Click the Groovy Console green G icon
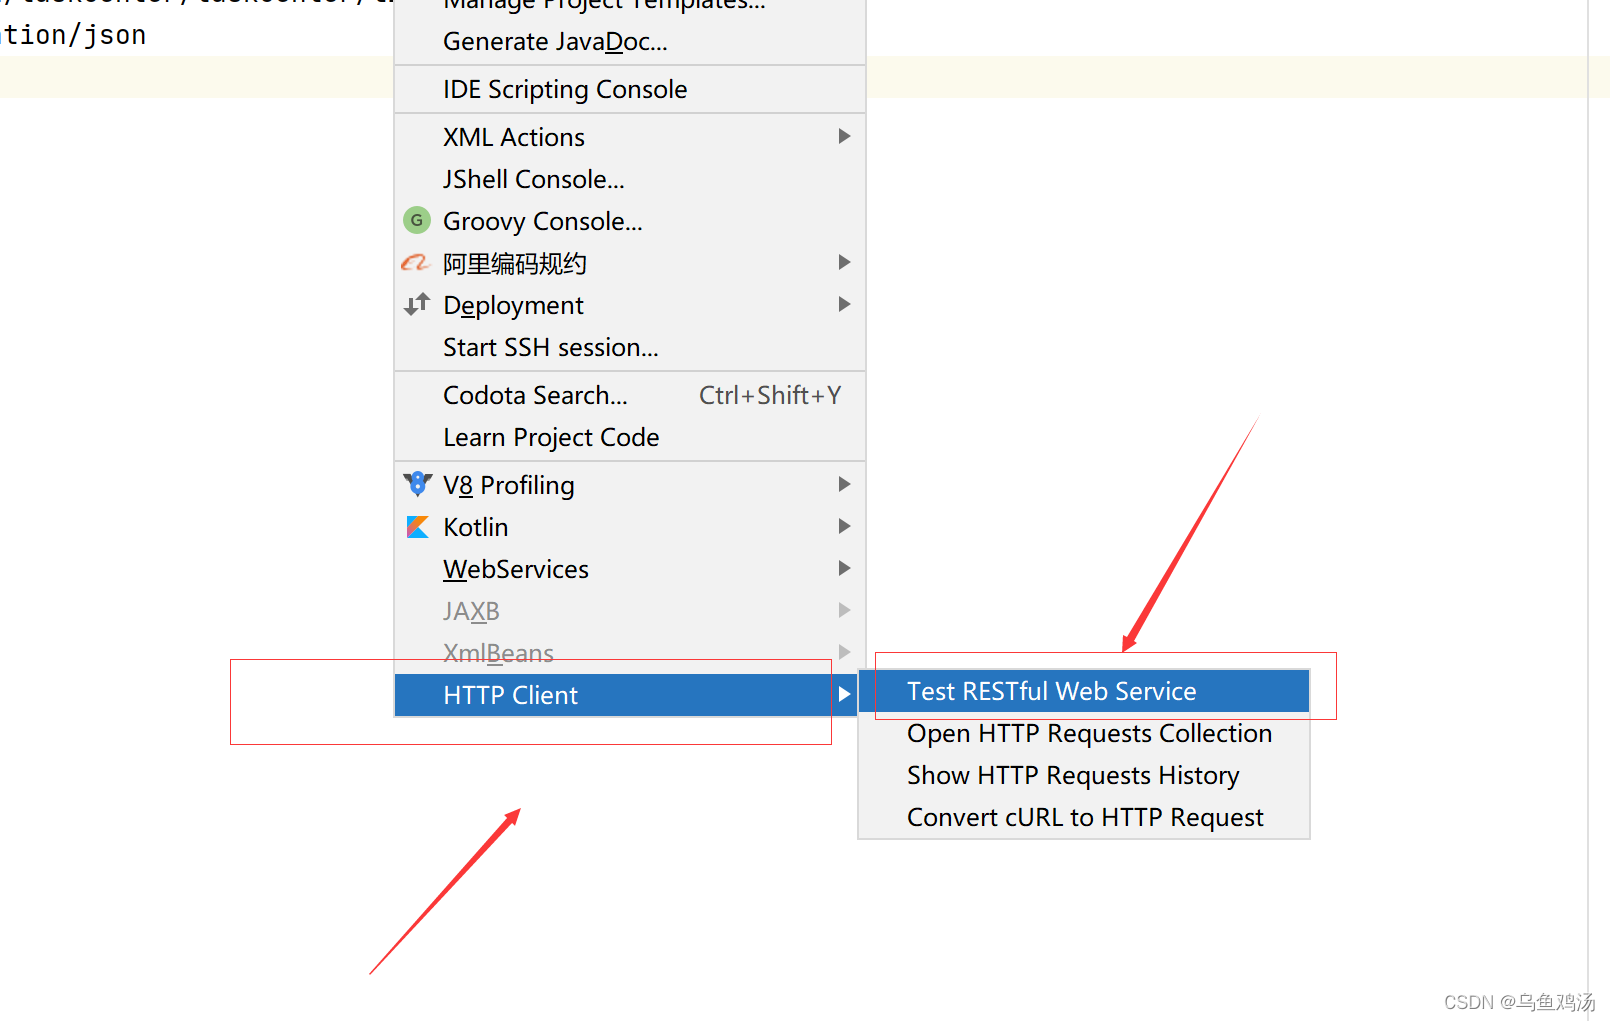Screen dimensions: 1610x1021 (x=417, y=220)
